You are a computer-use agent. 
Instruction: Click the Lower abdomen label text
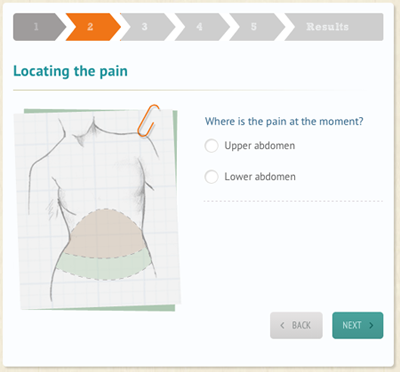[260, 177]
